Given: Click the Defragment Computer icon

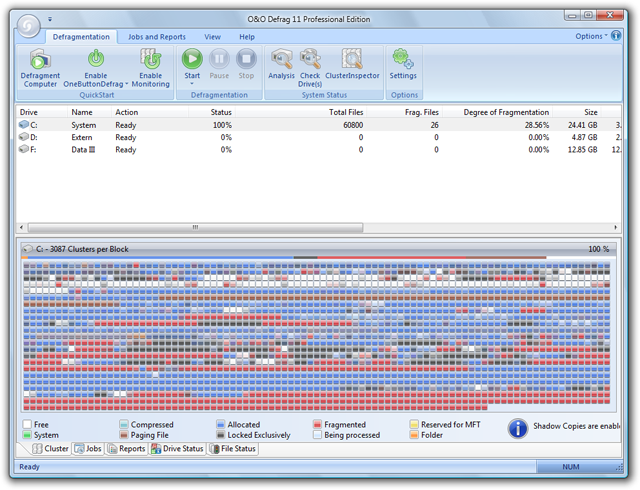Looking at the screenshot, I should pyautogui.click(x=40, y=59).
